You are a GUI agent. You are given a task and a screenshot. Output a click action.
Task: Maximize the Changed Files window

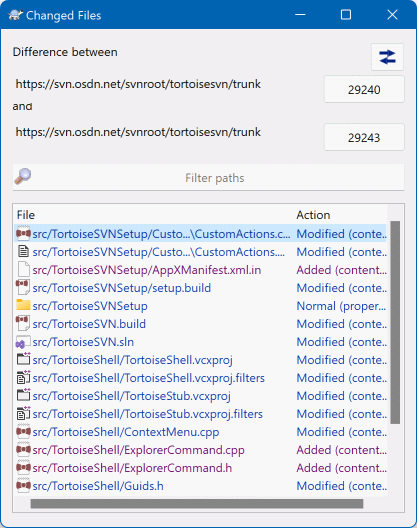(346, 15)
